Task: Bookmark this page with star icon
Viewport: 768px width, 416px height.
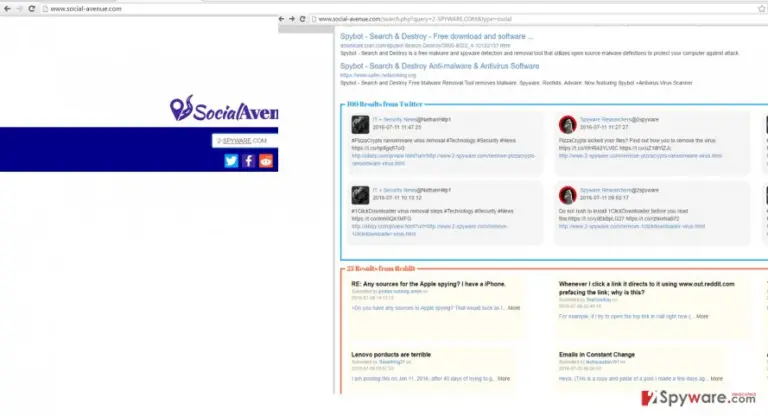Action: 762,8
